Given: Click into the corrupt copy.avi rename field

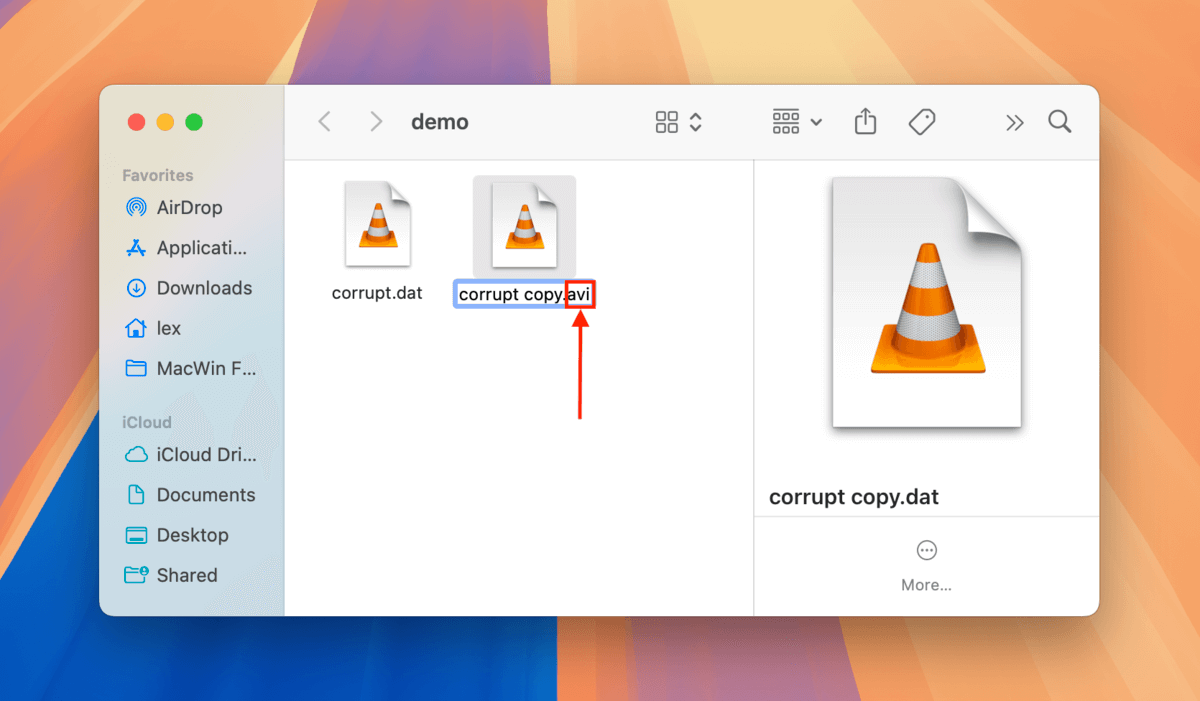Looking at the screenshot, I should (525, 295).
